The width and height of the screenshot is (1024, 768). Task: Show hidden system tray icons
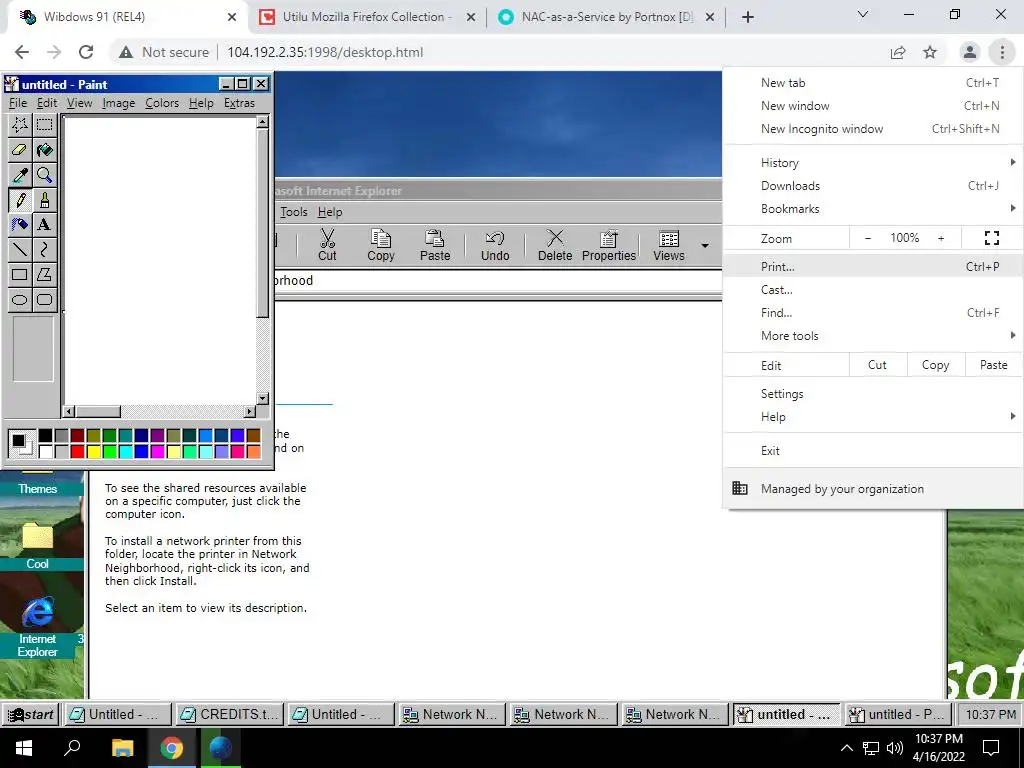846,748
